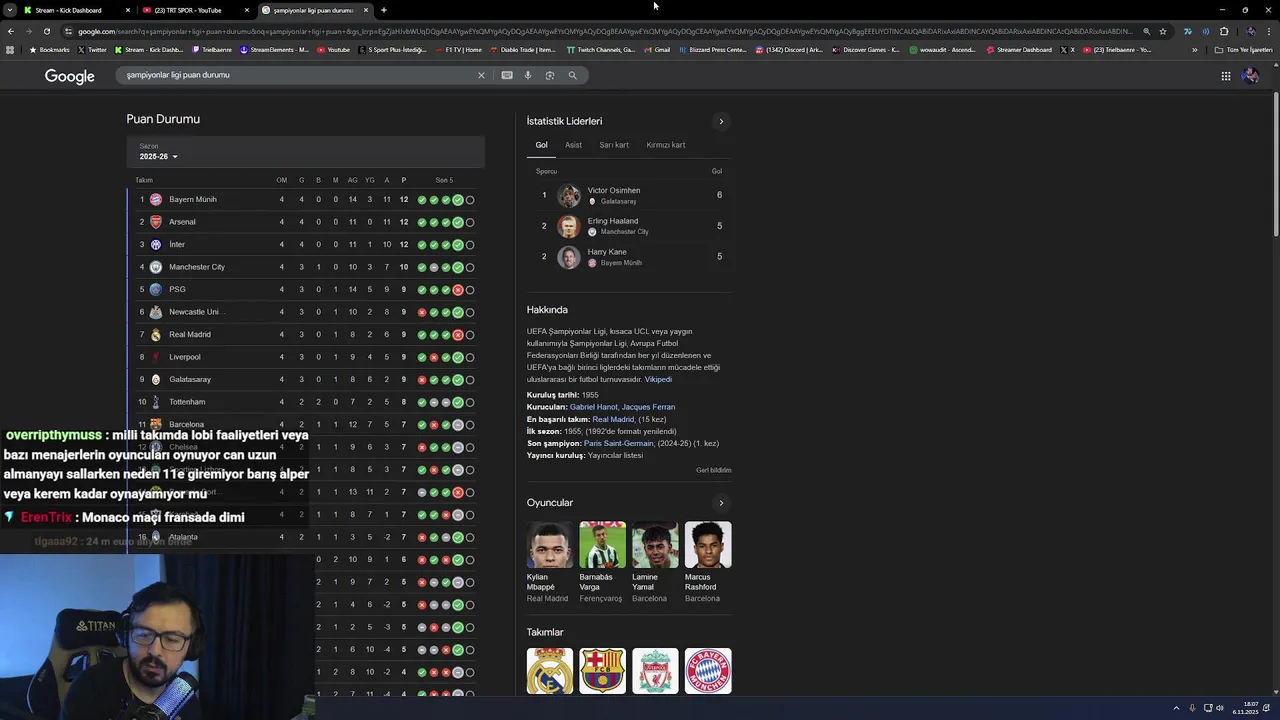The width and height of the screenshot is (1280, 720).
Task: Close the TRT SPOR YouTube tab
Action: pyautogui.click(x=246, y=10)
